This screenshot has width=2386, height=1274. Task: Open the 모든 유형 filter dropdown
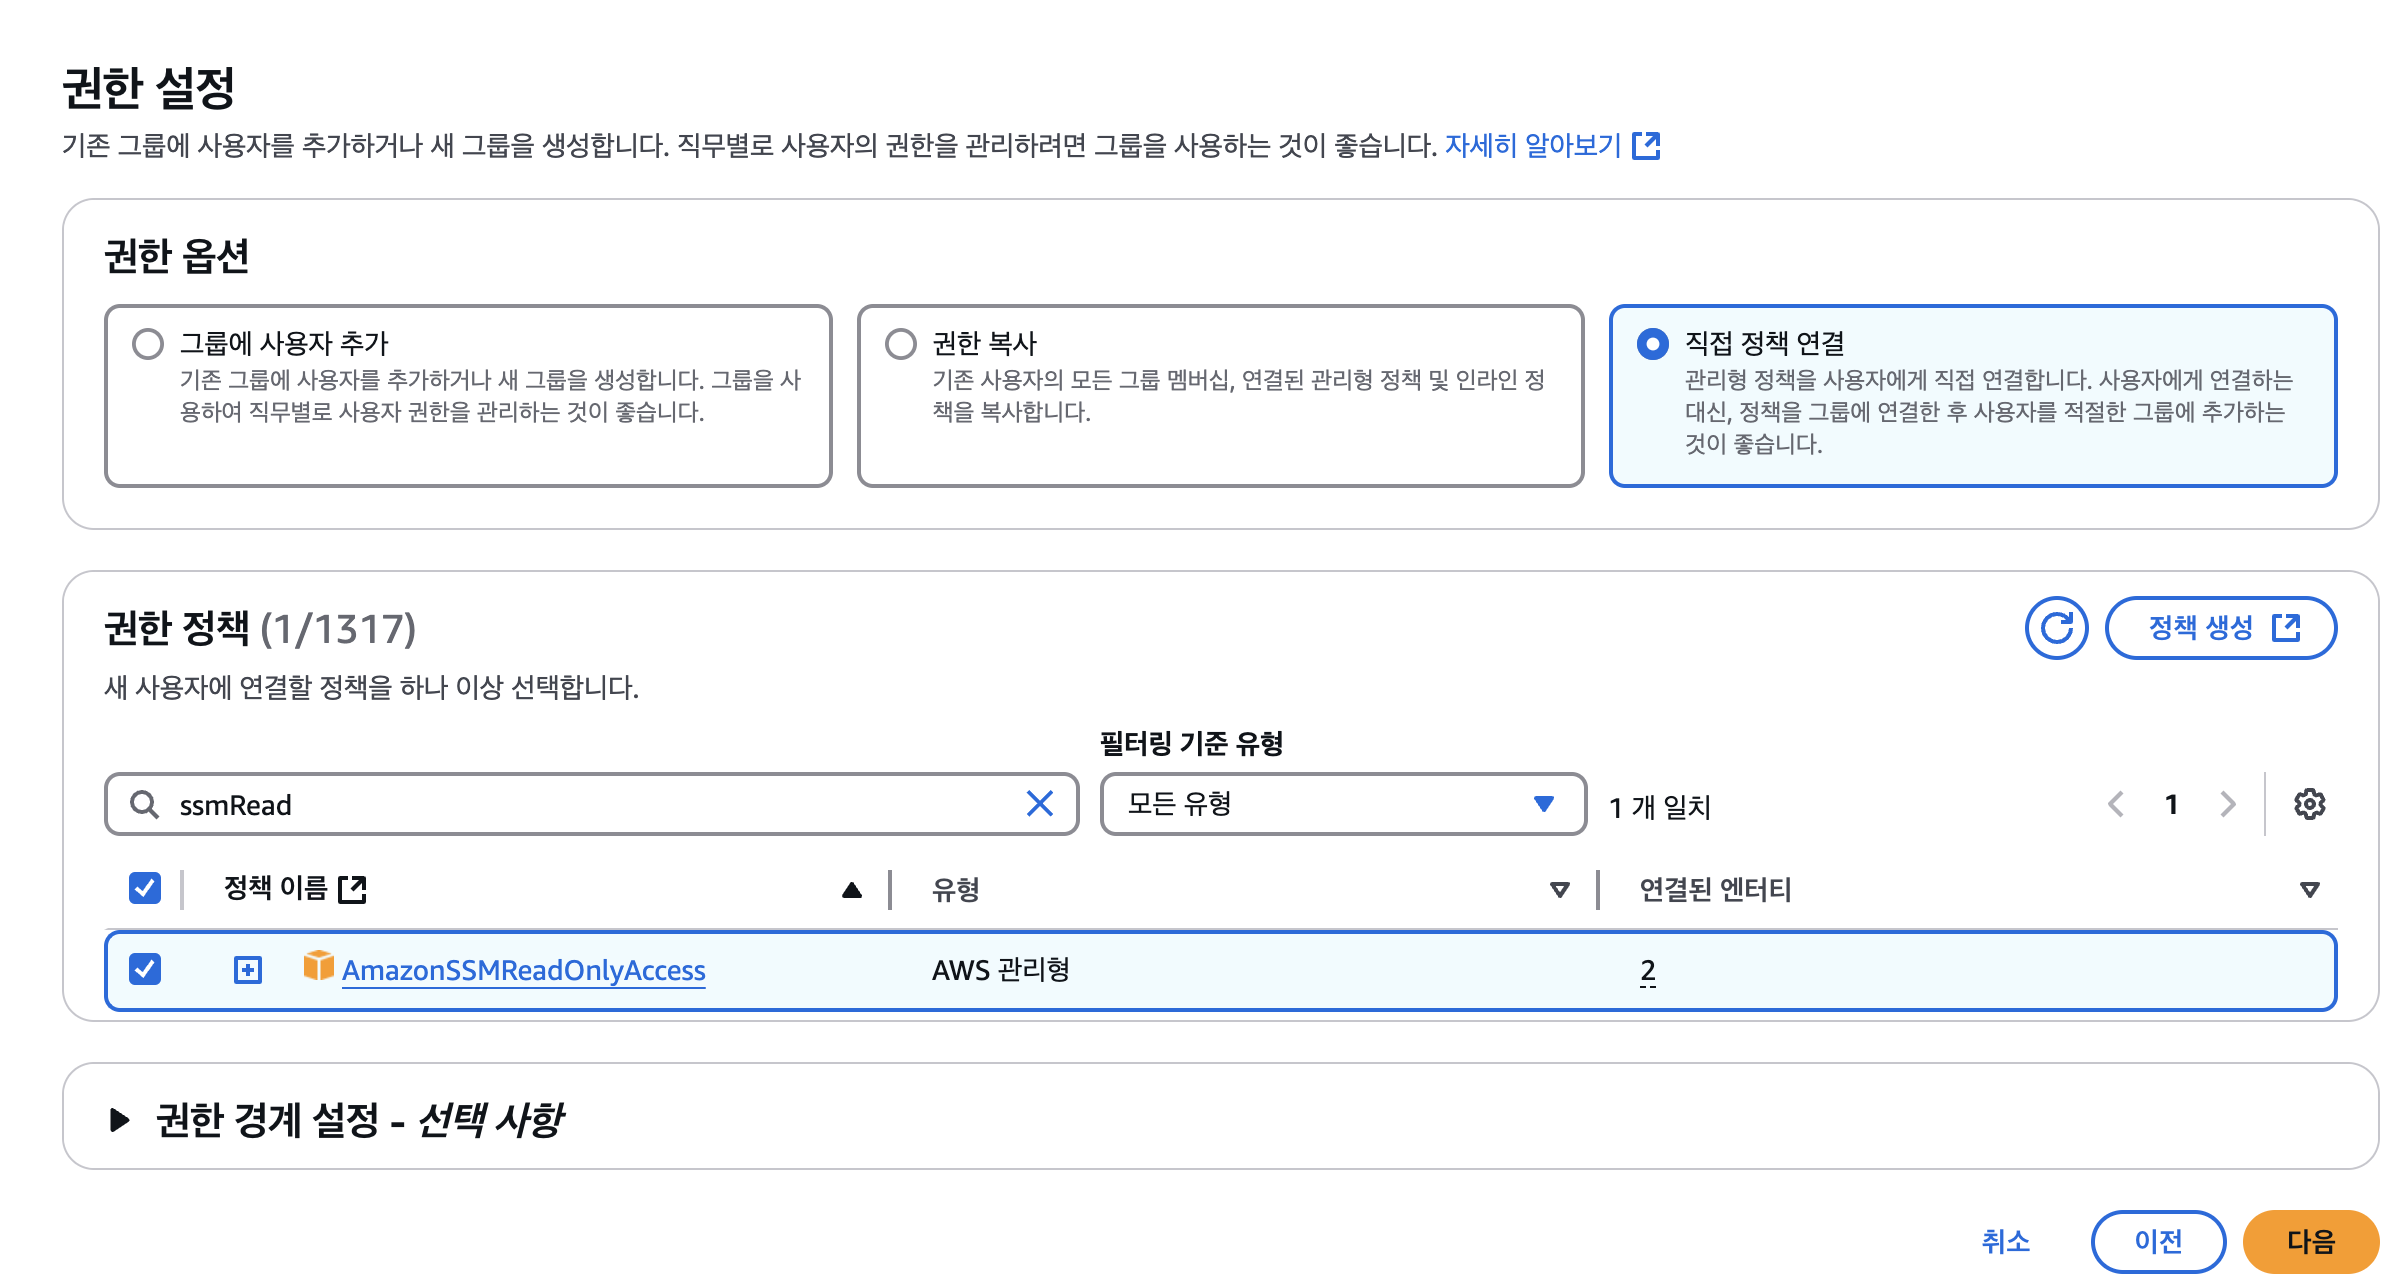(1342, 804)
